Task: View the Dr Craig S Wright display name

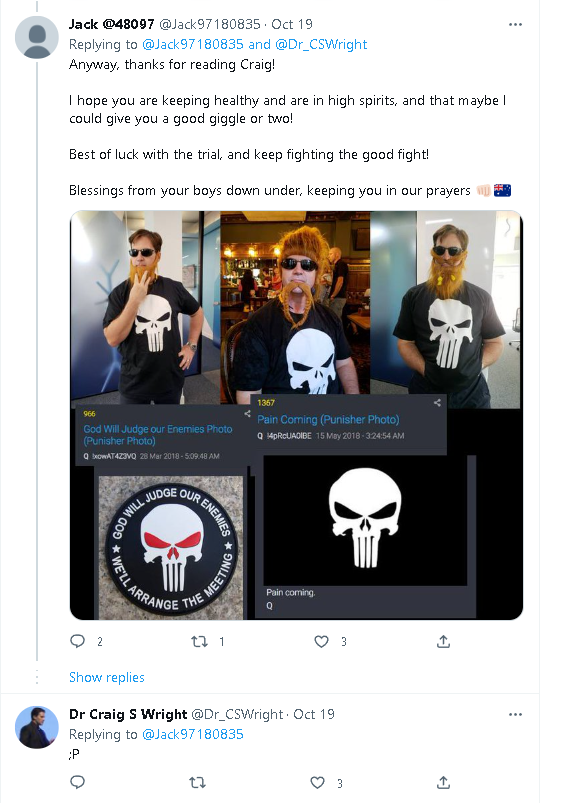Action: [x=128, y=714]
